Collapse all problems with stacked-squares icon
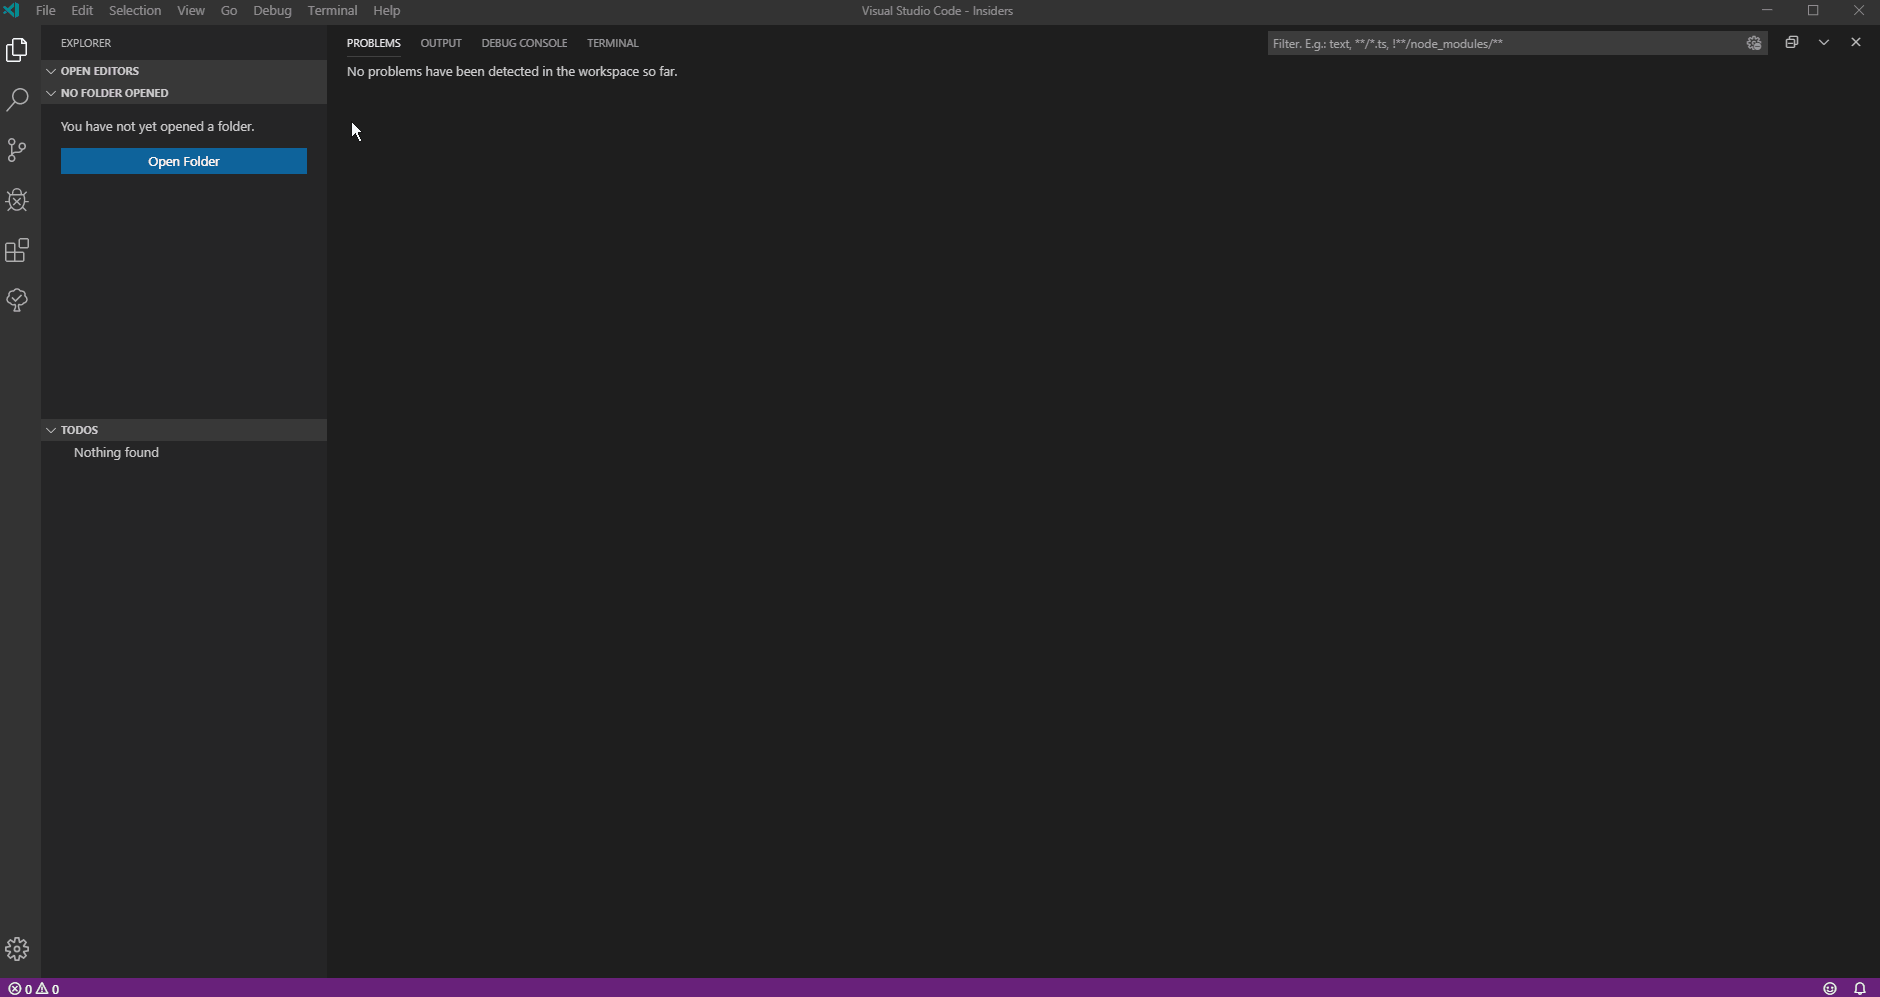 (x=1792, y=42)
